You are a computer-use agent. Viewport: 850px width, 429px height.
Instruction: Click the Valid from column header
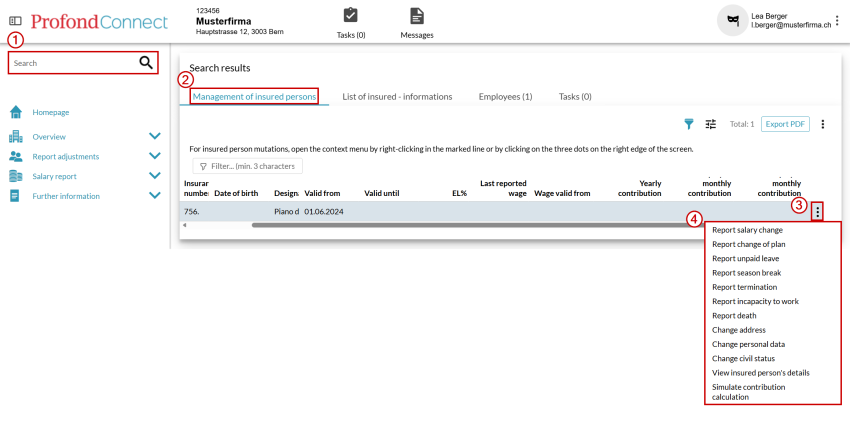point(322,193)
